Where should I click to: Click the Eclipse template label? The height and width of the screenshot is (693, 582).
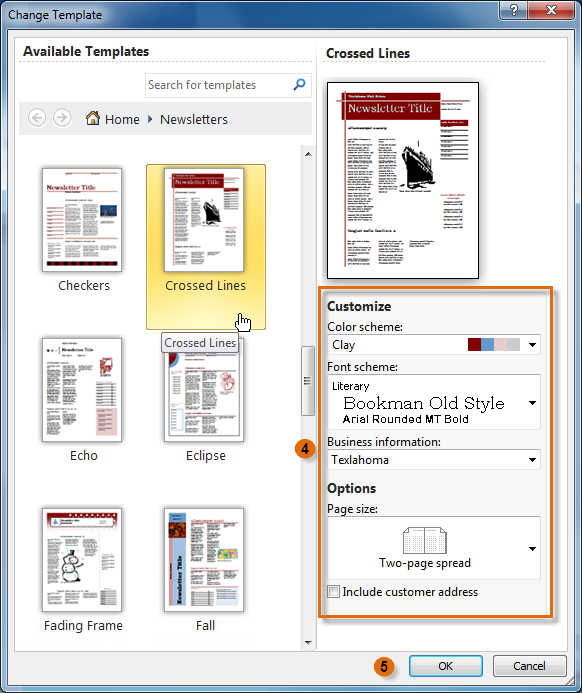tap(205, 456)
